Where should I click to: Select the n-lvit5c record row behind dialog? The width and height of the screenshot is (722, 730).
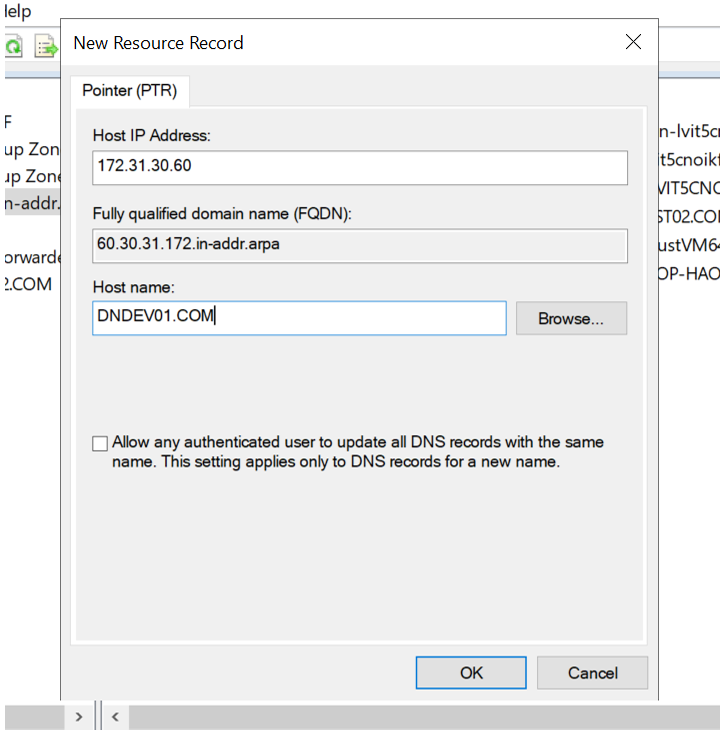coord(689,131)
